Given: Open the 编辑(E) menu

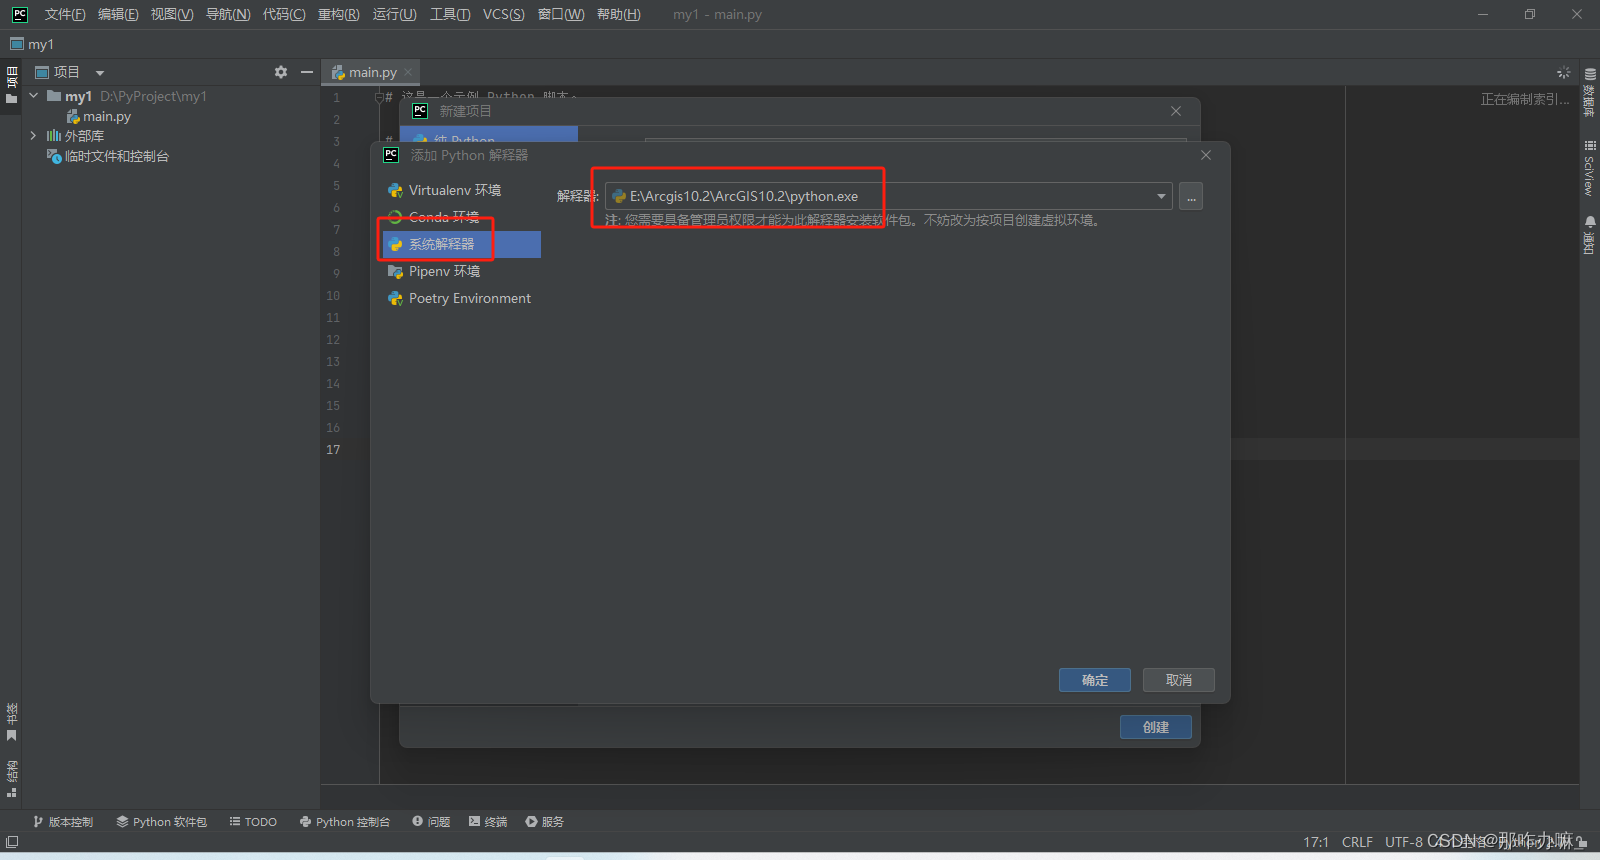Looking at the screenshot, I should click(x=118, y=14).
